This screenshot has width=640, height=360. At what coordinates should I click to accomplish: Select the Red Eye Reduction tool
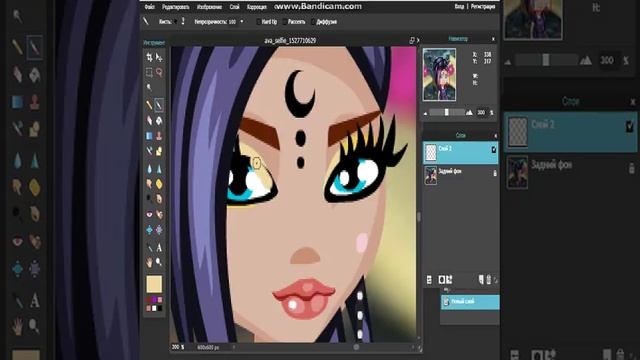149,214
